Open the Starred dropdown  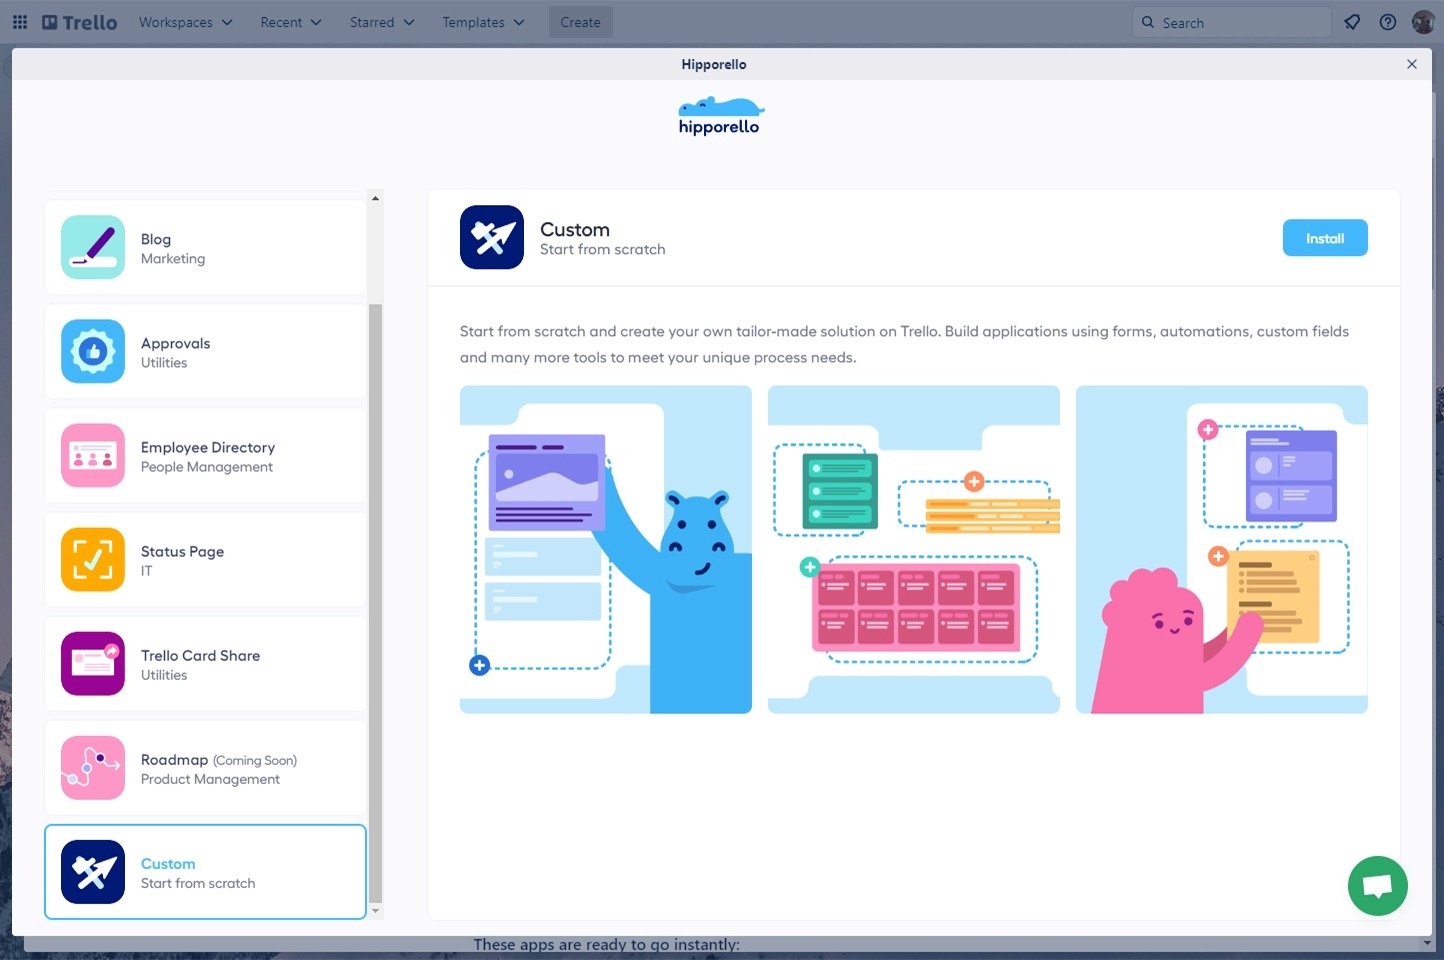point(381,22)
